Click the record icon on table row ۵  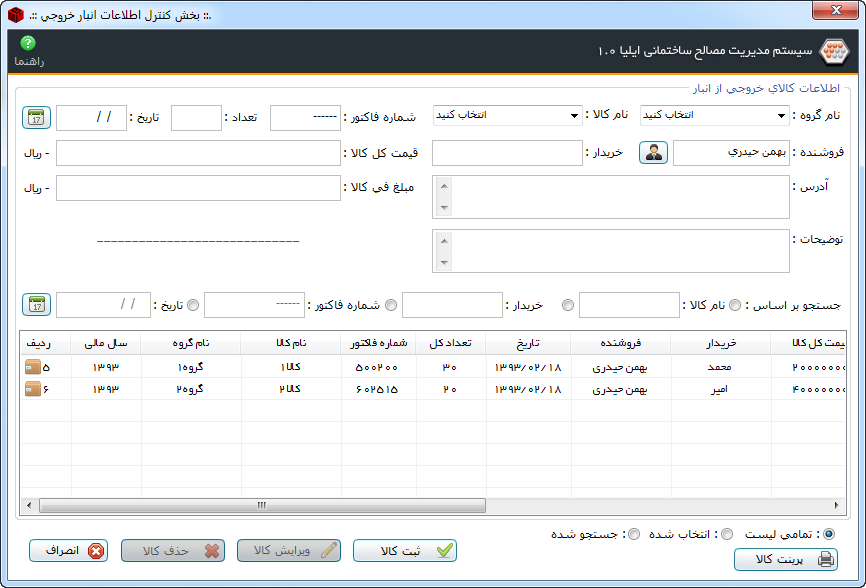[x=32, y=367]
